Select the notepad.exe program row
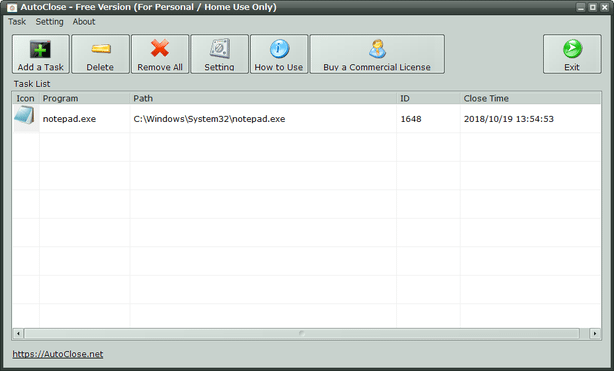The image size is (614, 371). click(307, 119)
